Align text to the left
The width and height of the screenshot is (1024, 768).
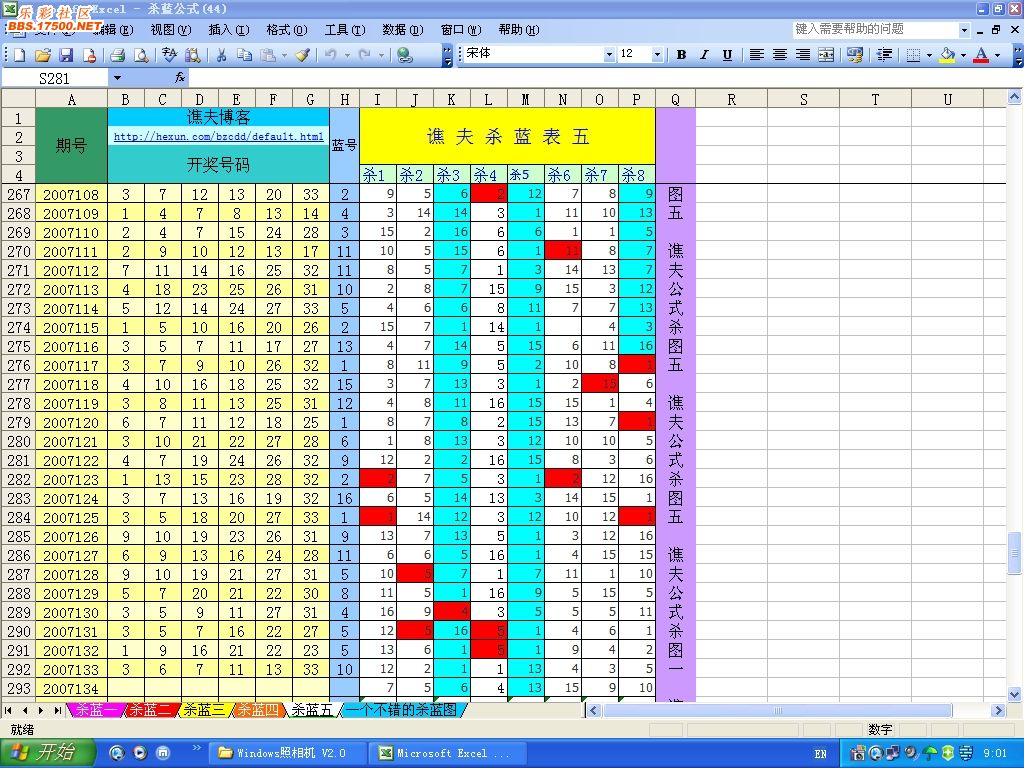756,55
